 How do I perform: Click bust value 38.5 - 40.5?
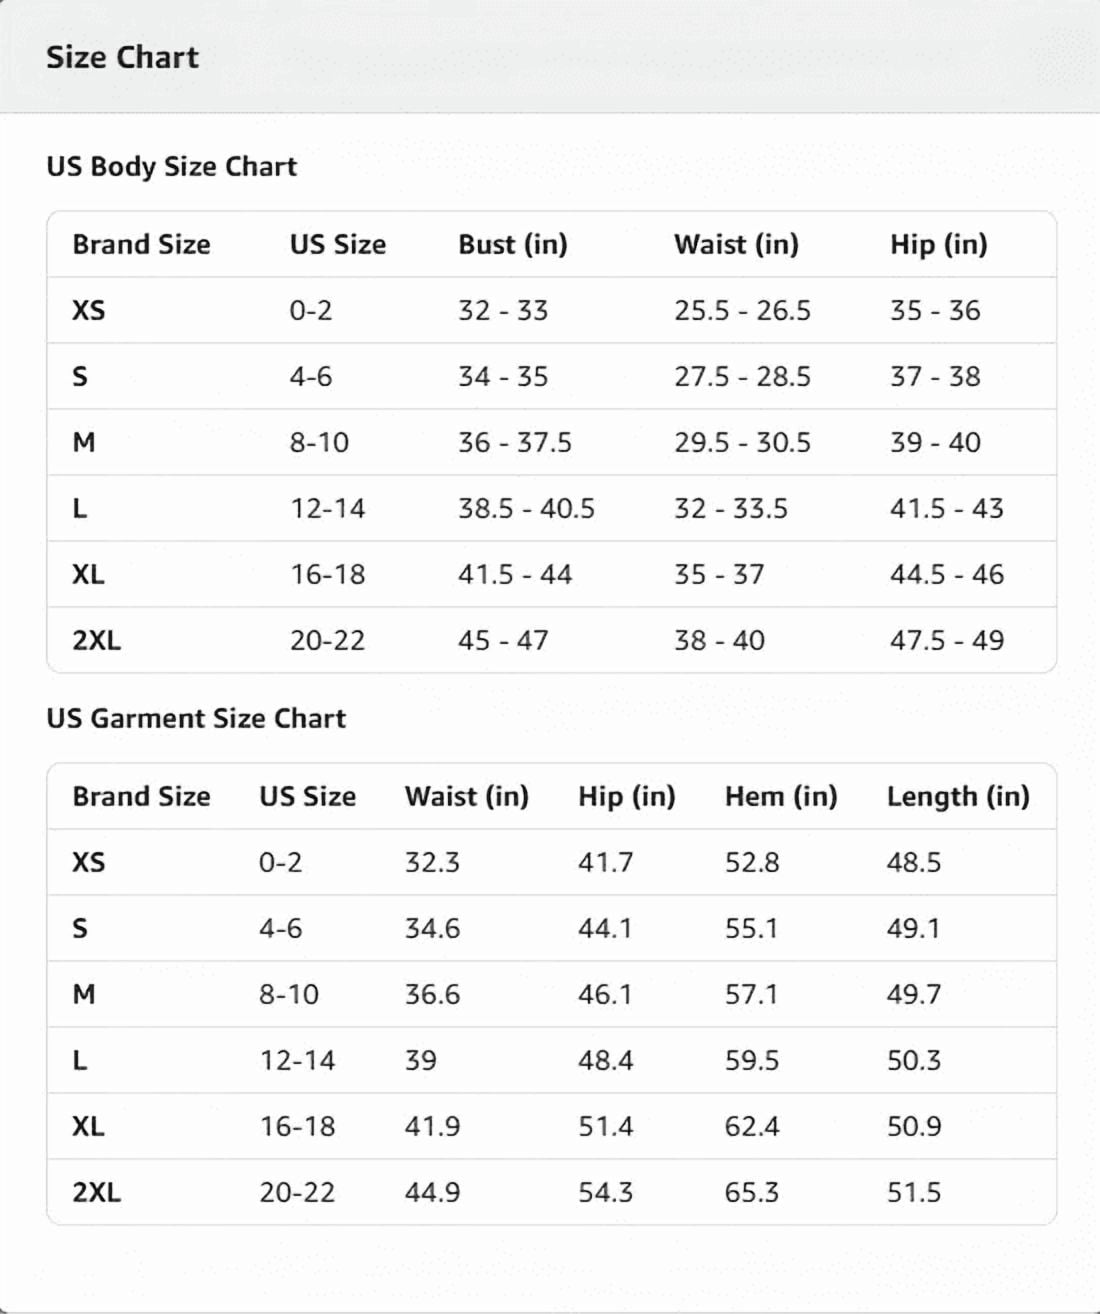(x=526, y=508)
